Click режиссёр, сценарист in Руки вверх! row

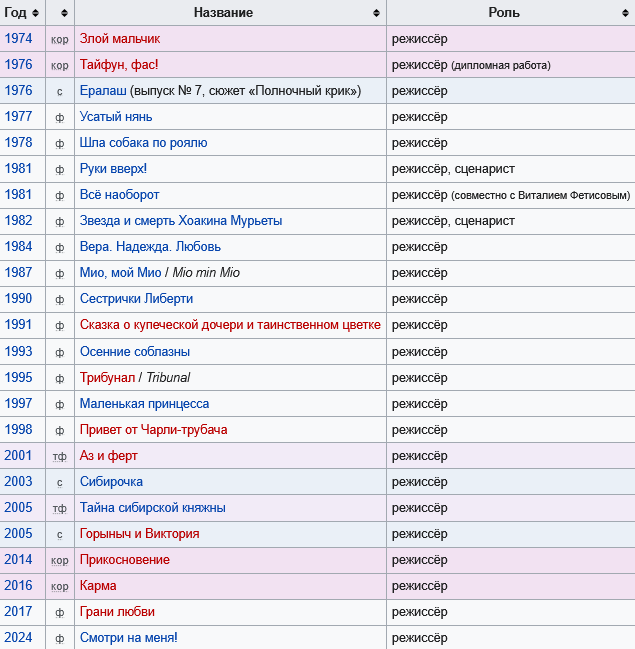pos(453,169)
